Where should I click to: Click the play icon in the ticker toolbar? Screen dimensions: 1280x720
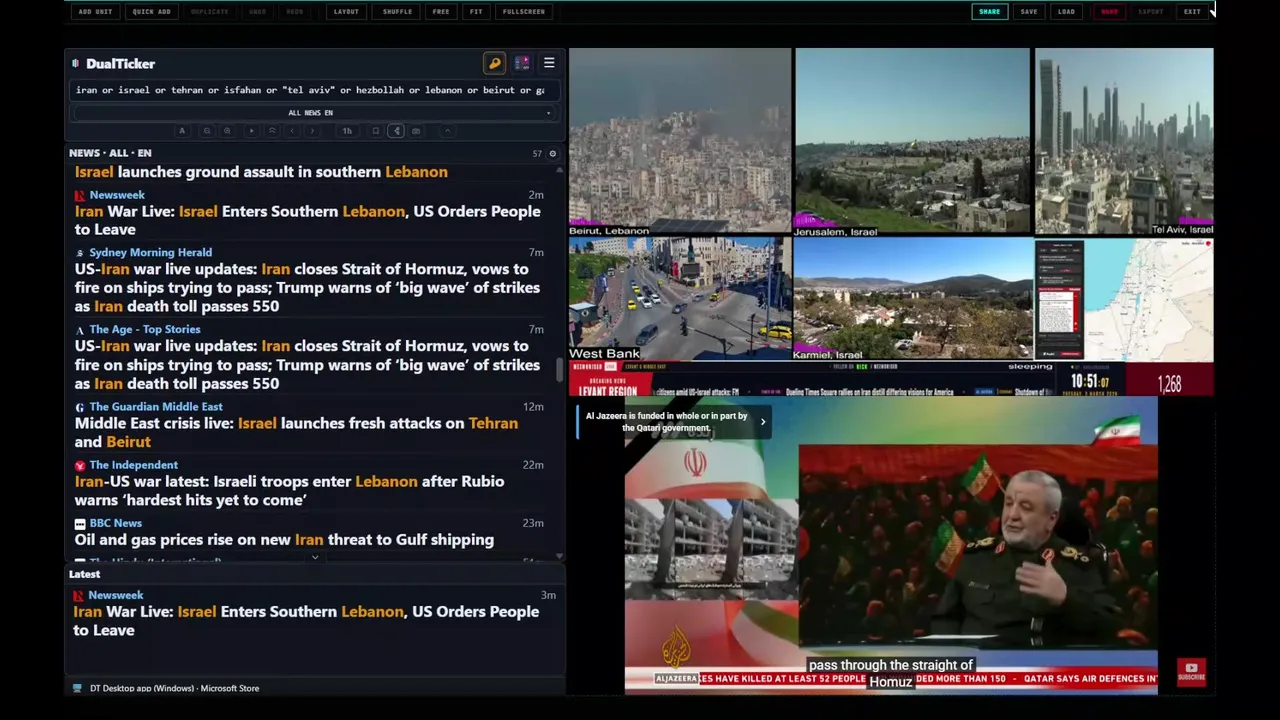tap(252, 131)
